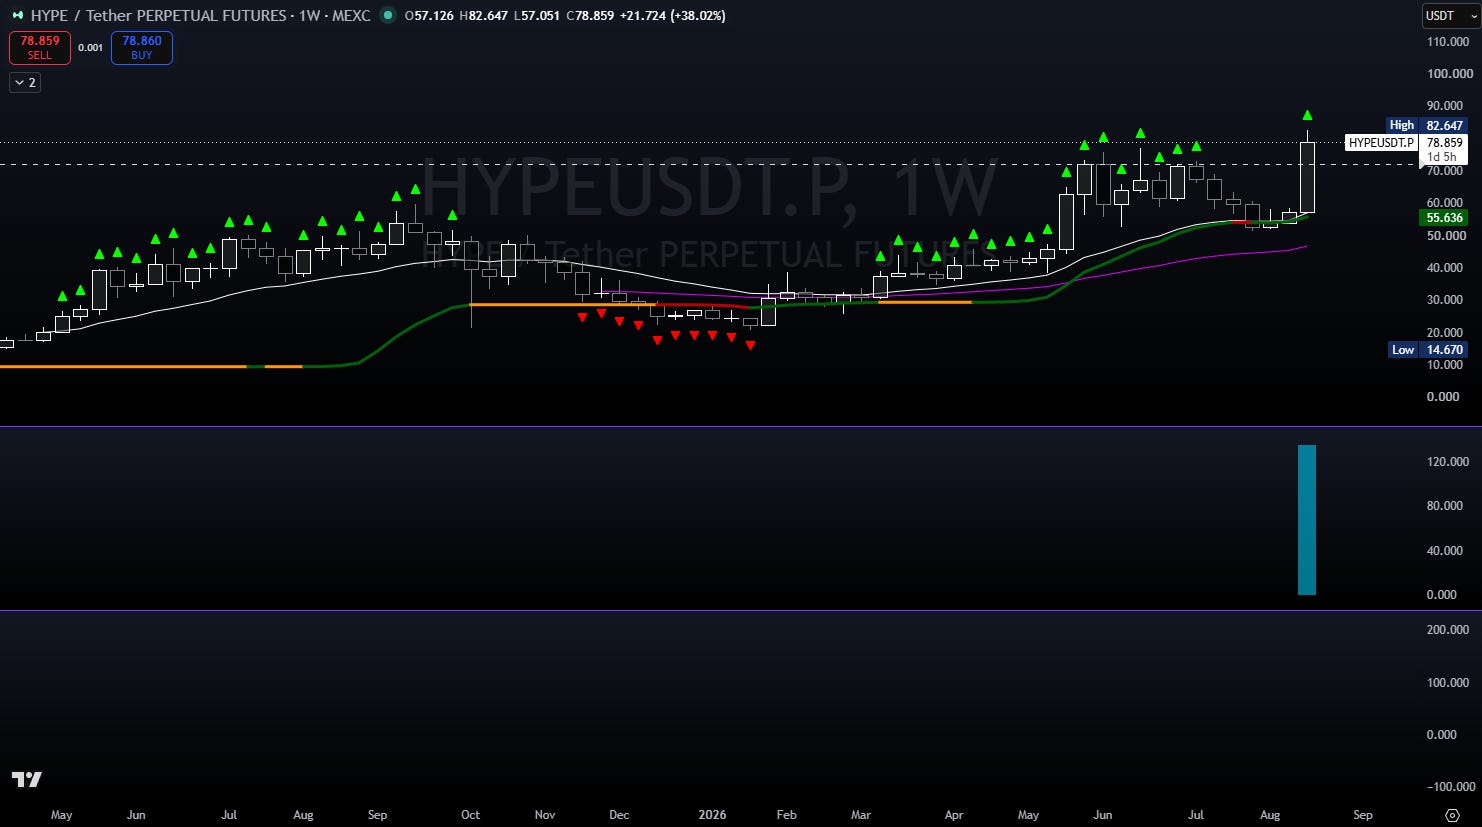Click the open value O57.126
The height and width of the screenshot is (827, 1482).
pyautogui.click(x=430, y=16)
